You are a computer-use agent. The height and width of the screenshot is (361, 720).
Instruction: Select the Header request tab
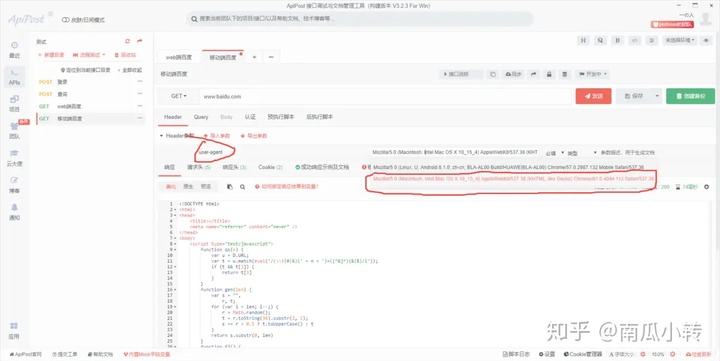[x=173, y=117]
